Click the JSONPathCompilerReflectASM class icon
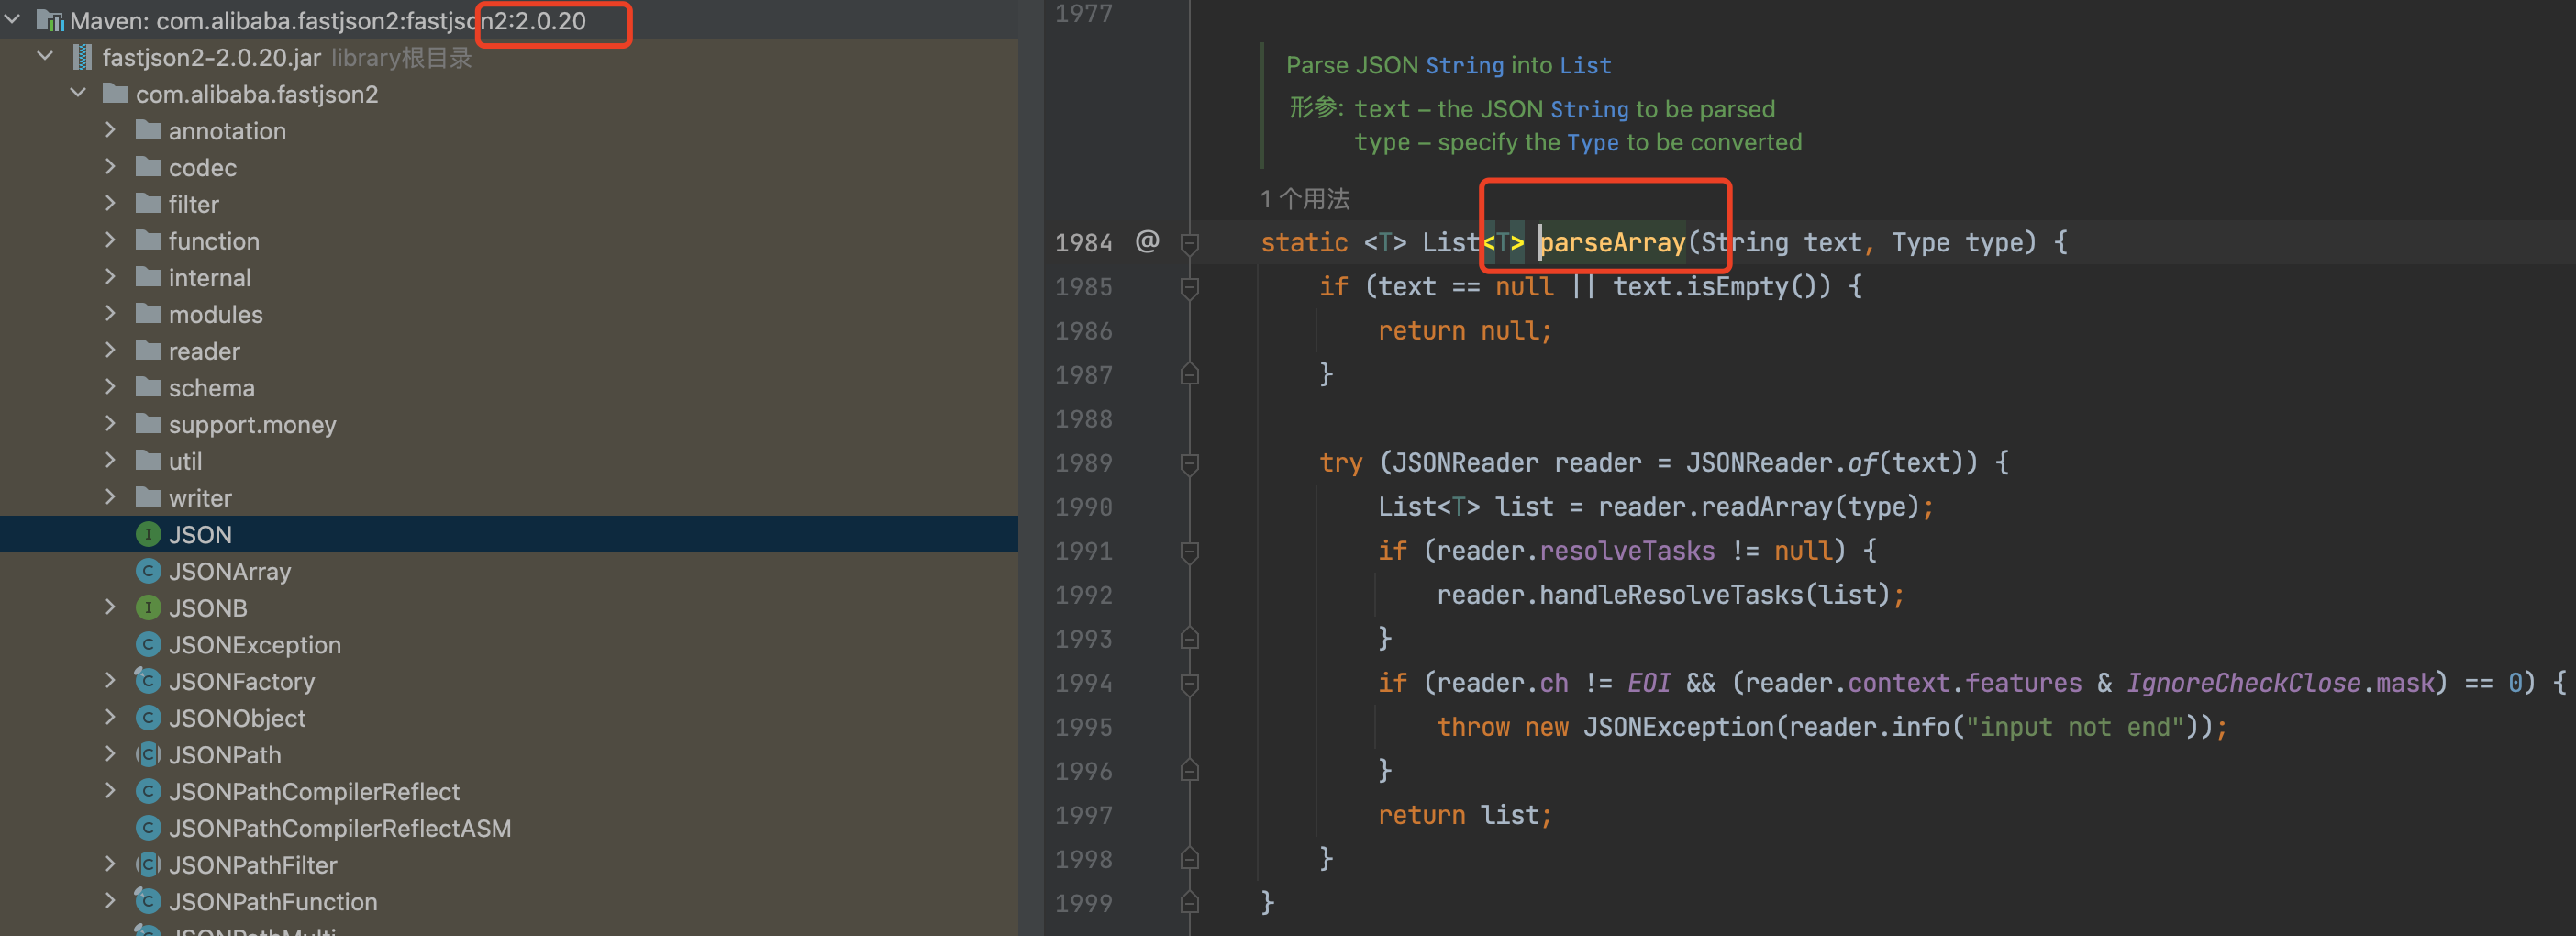This screenshot has width=2576, height=936. pyautogui.click(x=148, y=828)
